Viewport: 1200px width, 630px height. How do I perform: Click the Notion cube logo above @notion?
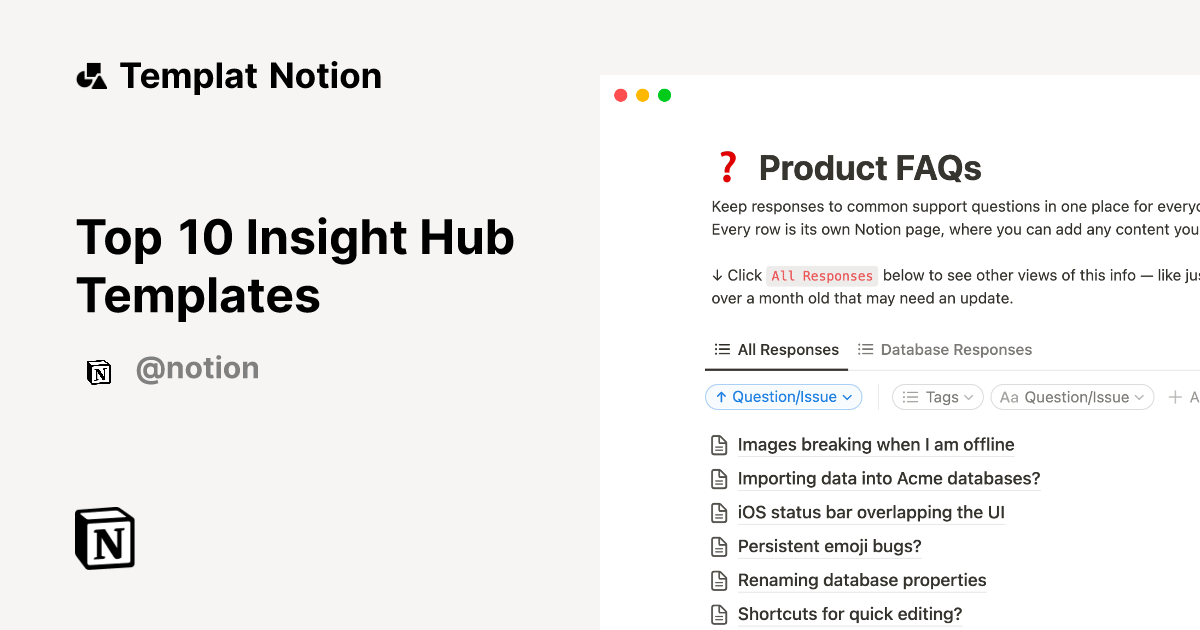(99, 371)
